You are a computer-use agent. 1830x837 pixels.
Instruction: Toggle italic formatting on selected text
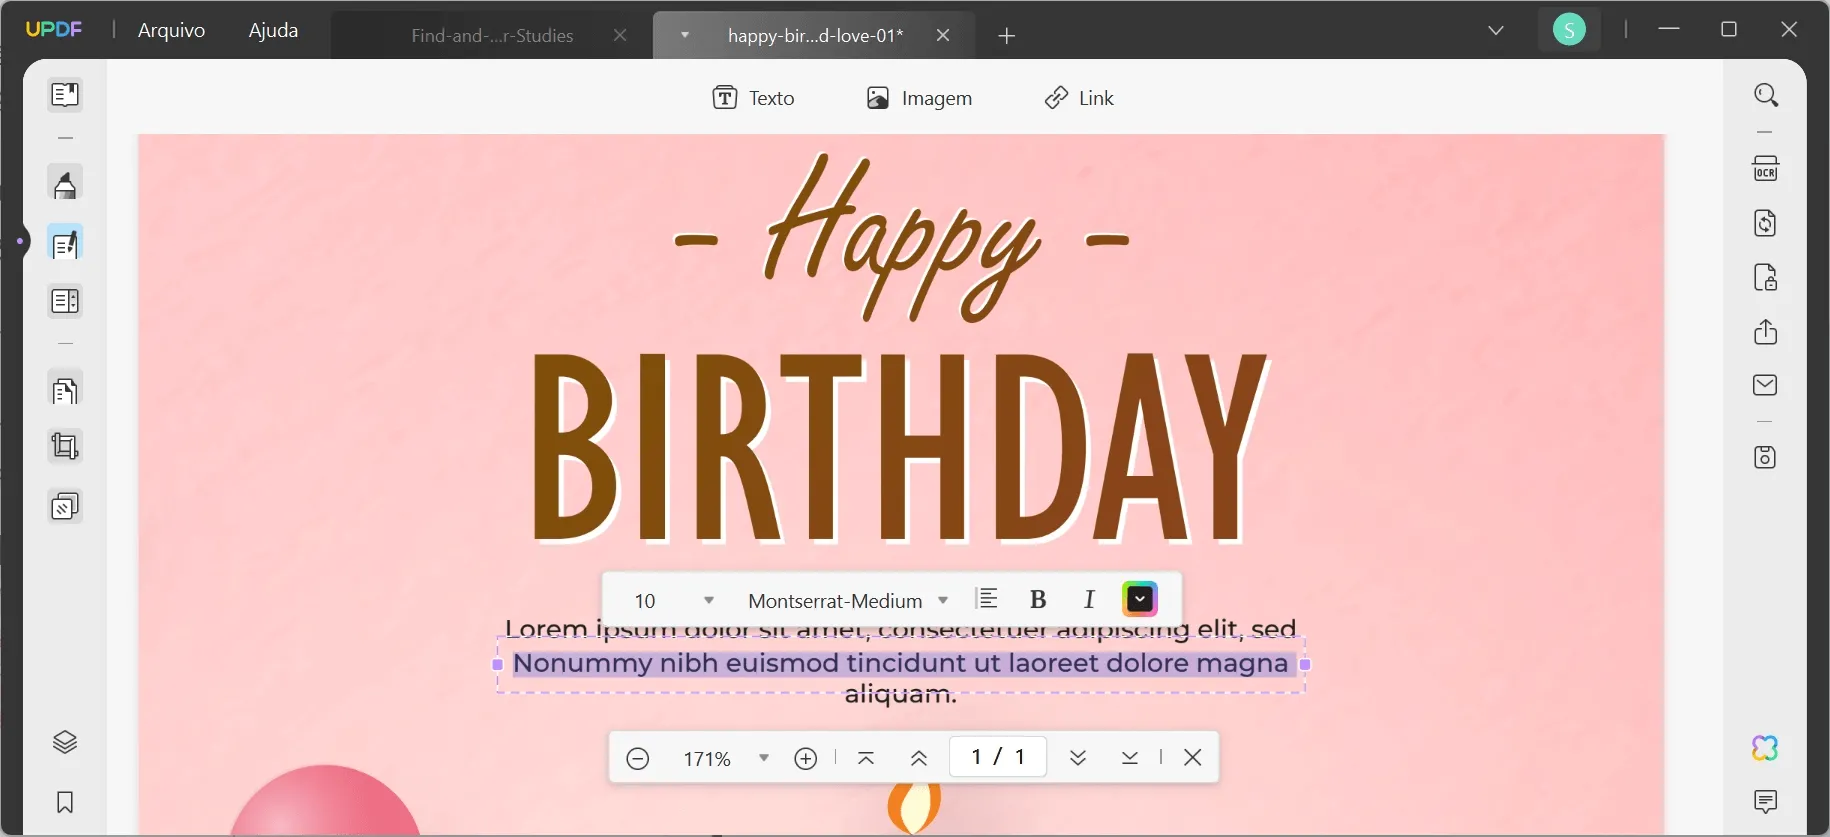tap(1089, 599)
